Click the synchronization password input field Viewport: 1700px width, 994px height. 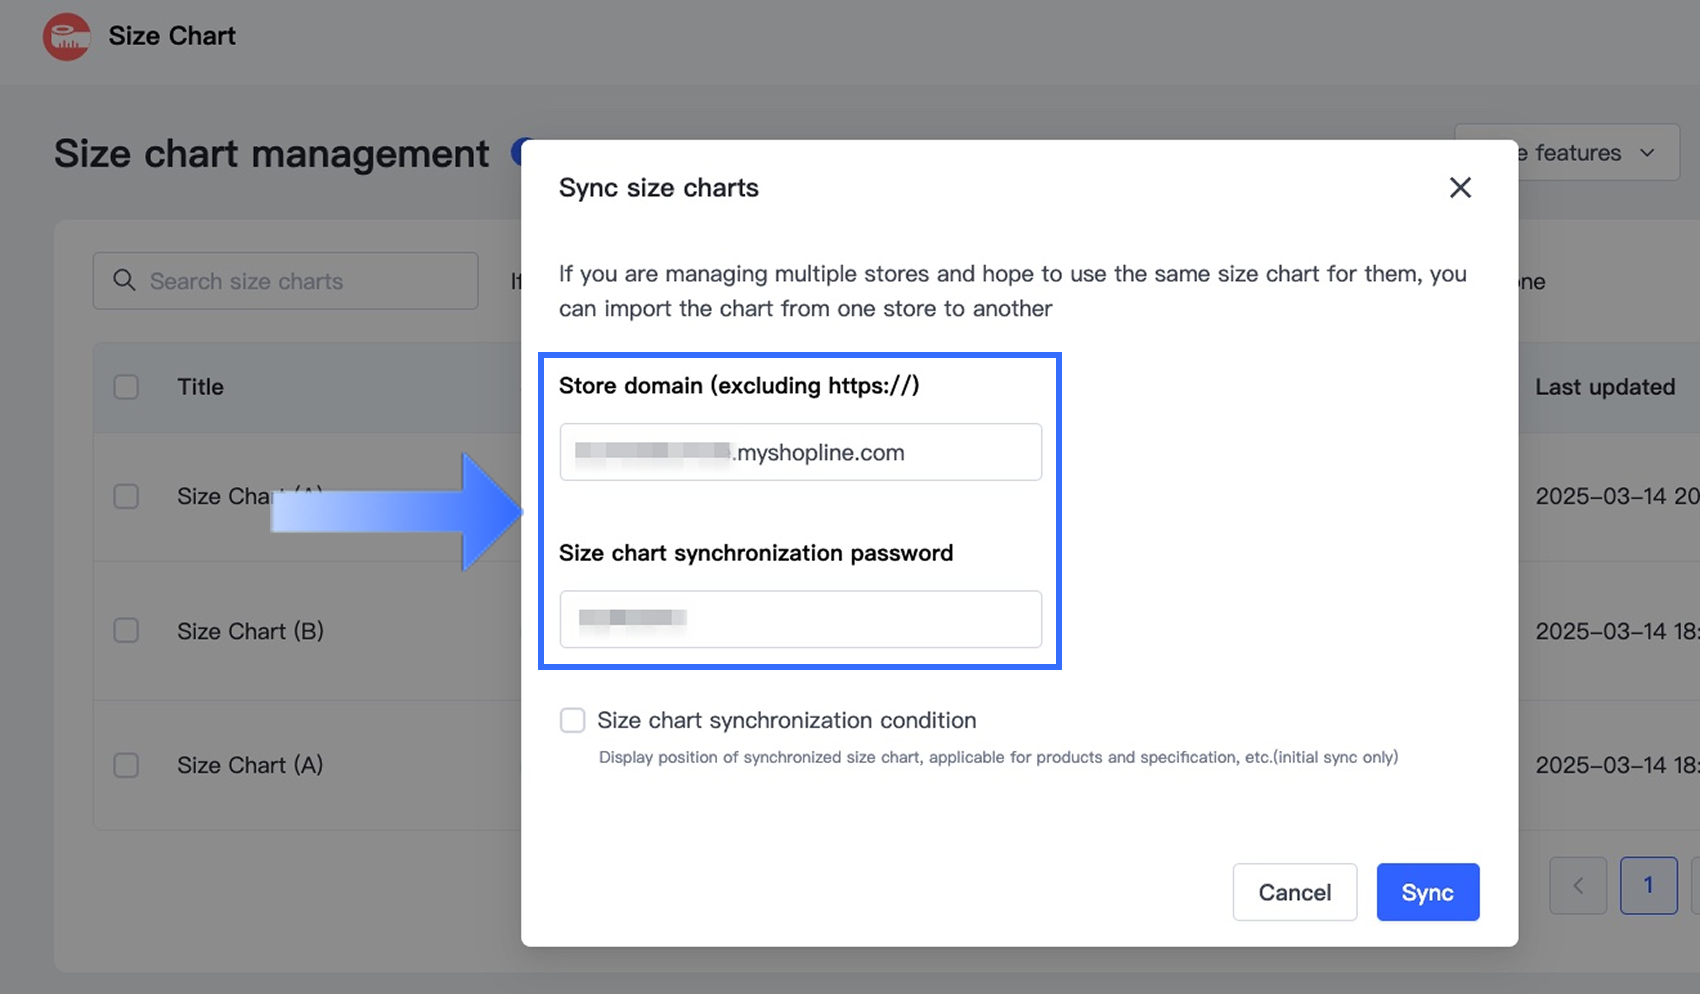click(x=800, y=619)
